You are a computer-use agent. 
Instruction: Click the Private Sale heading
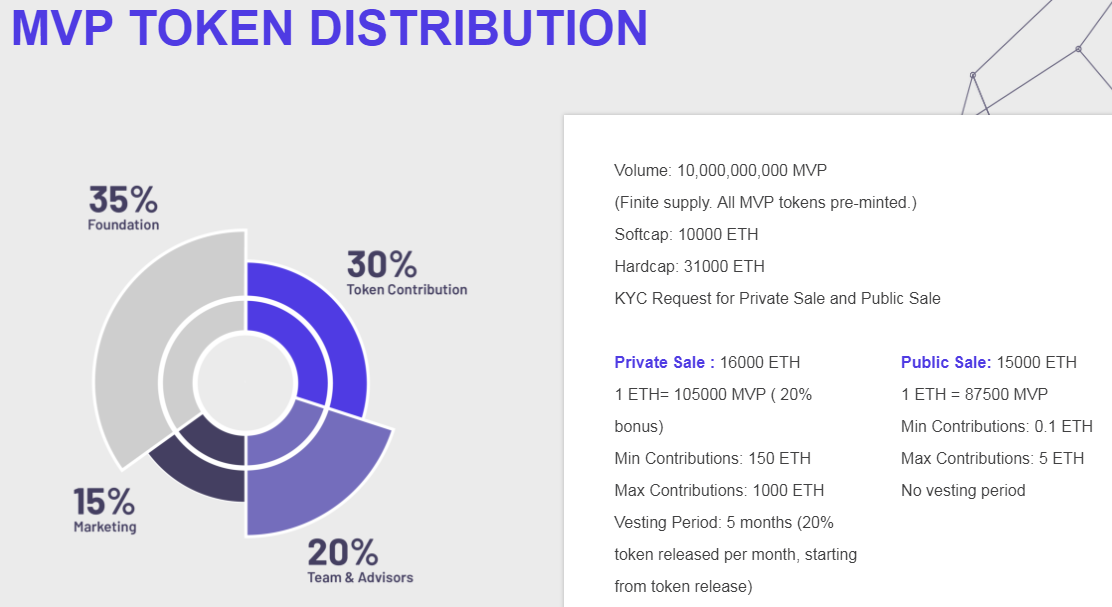click(664, 362)
